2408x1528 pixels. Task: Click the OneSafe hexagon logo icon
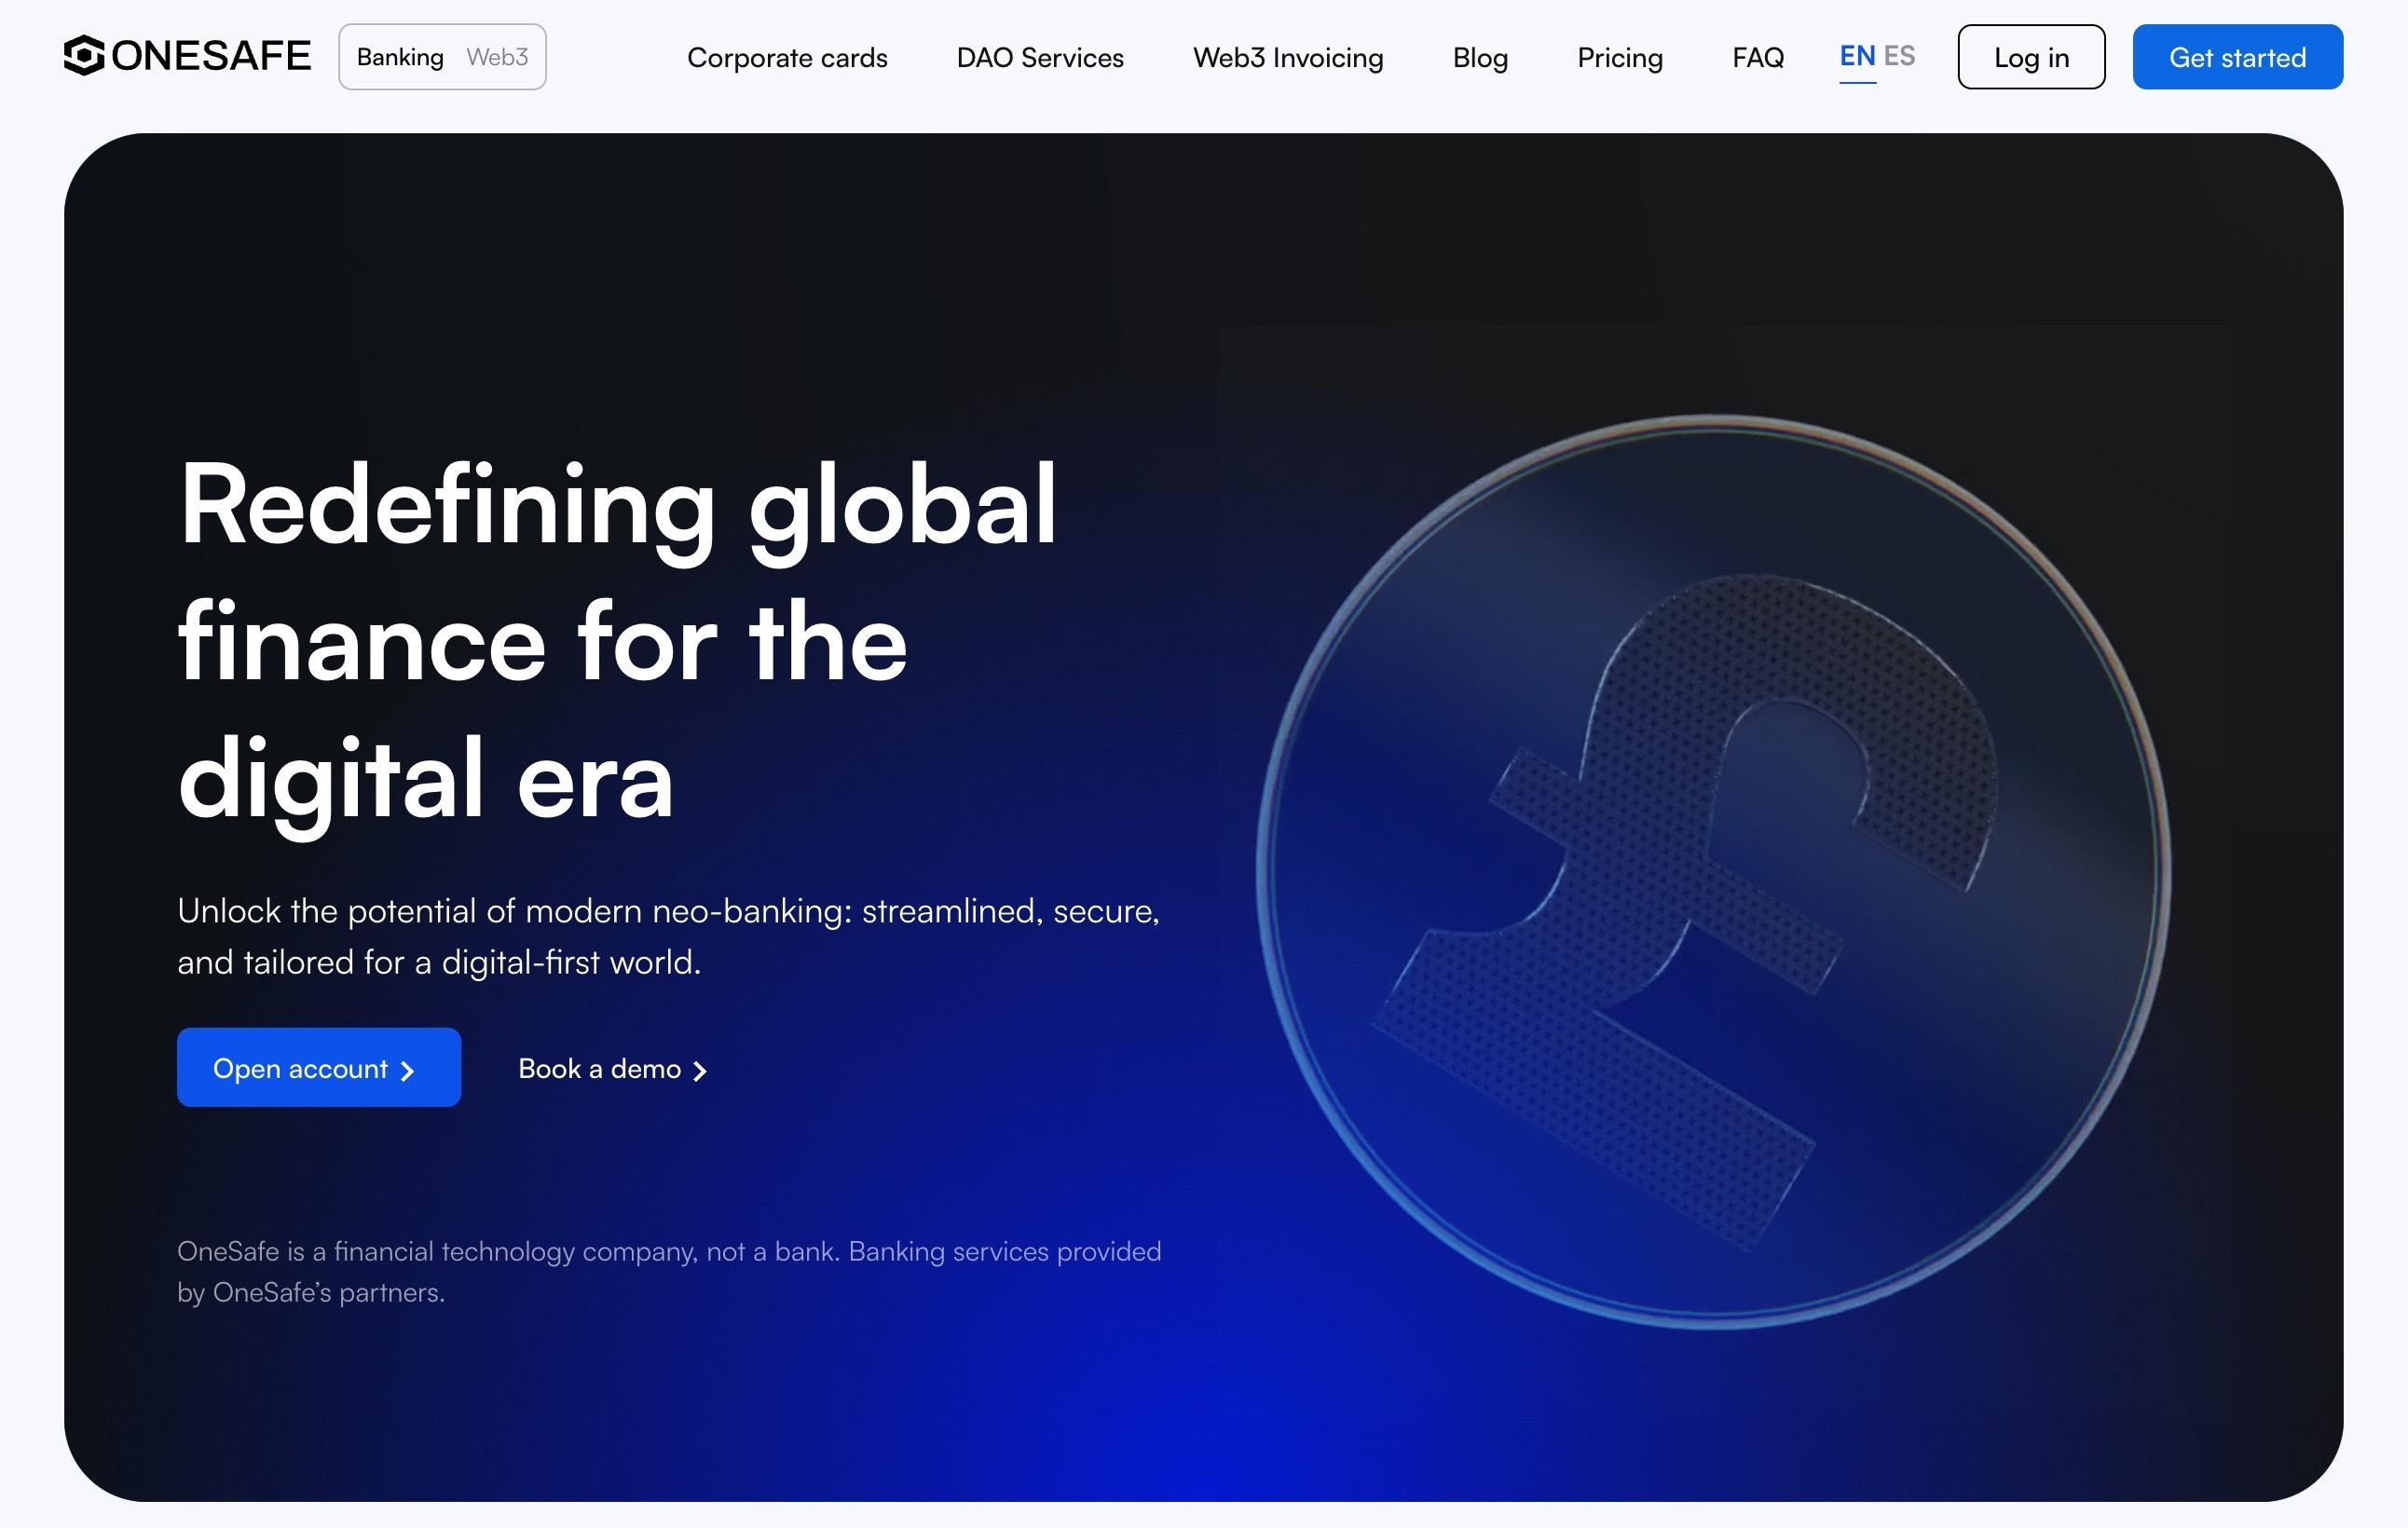click(84, 56)
